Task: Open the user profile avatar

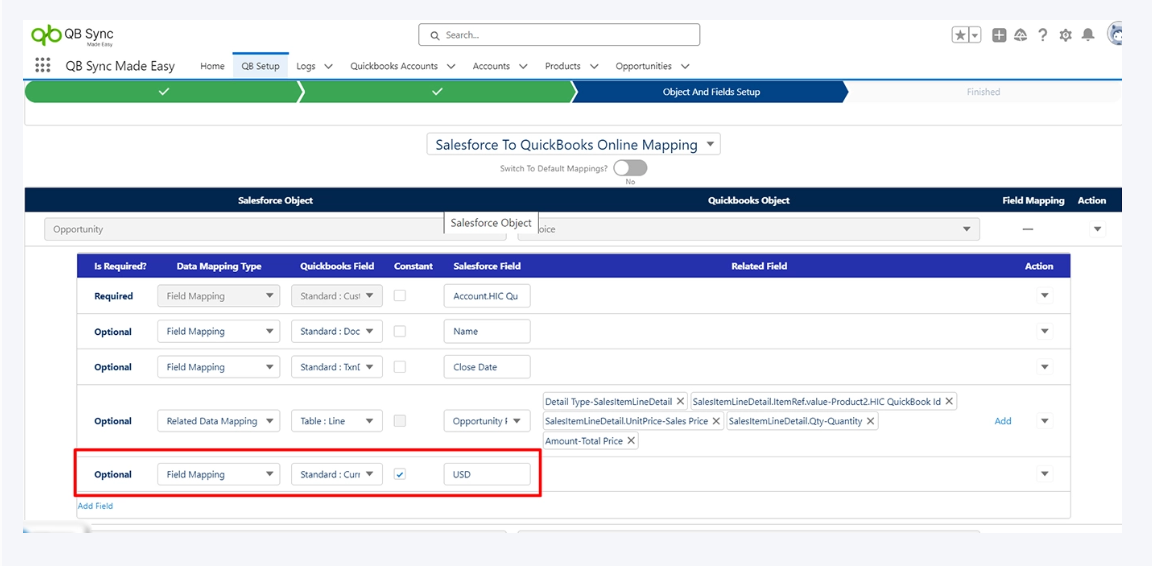Action: tap(1115, 35)
